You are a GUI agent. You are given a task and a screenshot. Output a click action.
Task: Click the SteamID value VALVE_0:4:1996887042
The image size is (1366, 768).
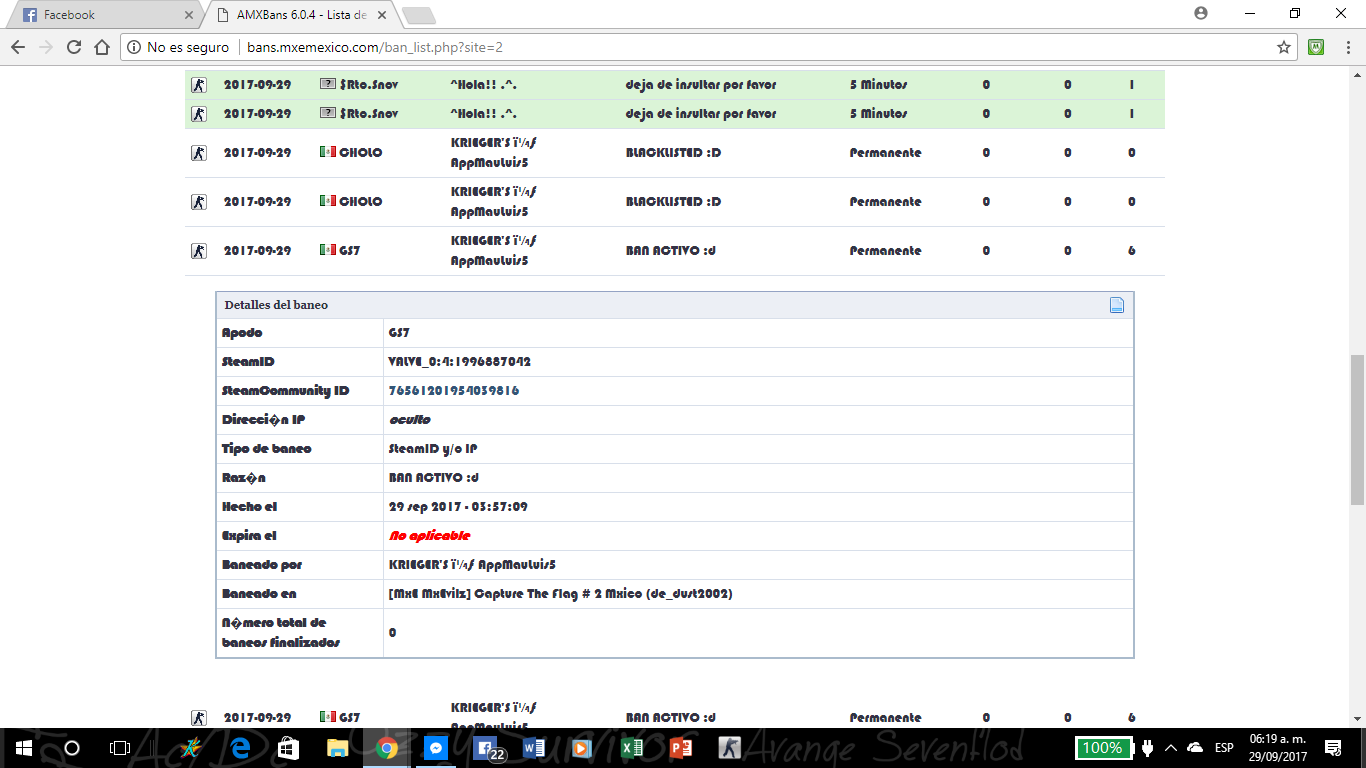[x=460, y=362]
